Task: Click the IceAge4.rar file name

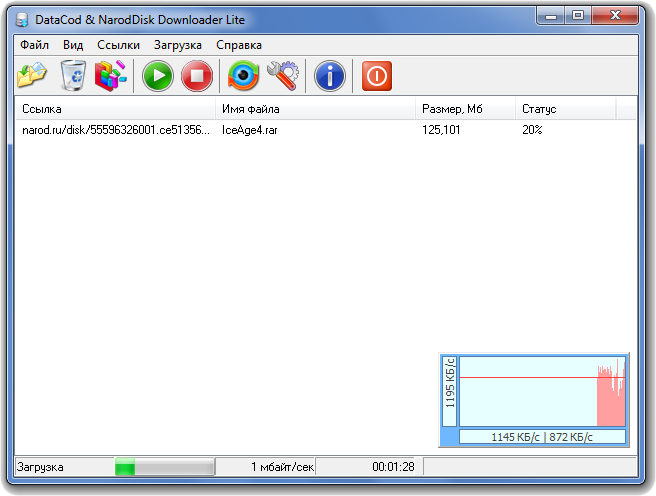Action: (249, 130)
